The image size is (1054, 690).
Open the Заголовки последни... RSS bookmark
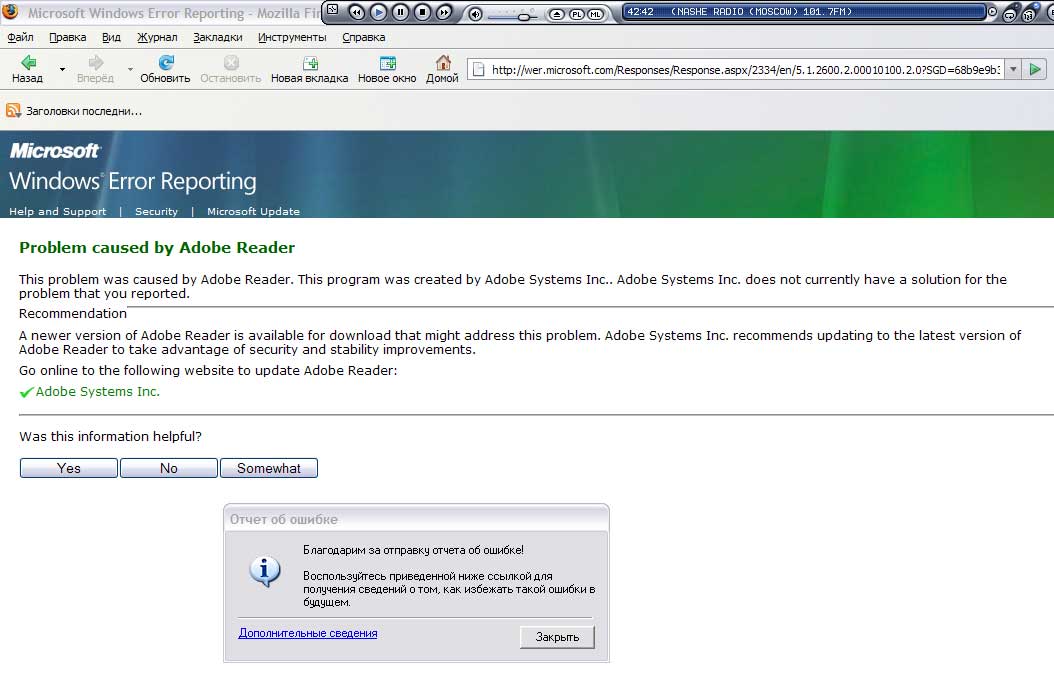[x=74, y=111]
